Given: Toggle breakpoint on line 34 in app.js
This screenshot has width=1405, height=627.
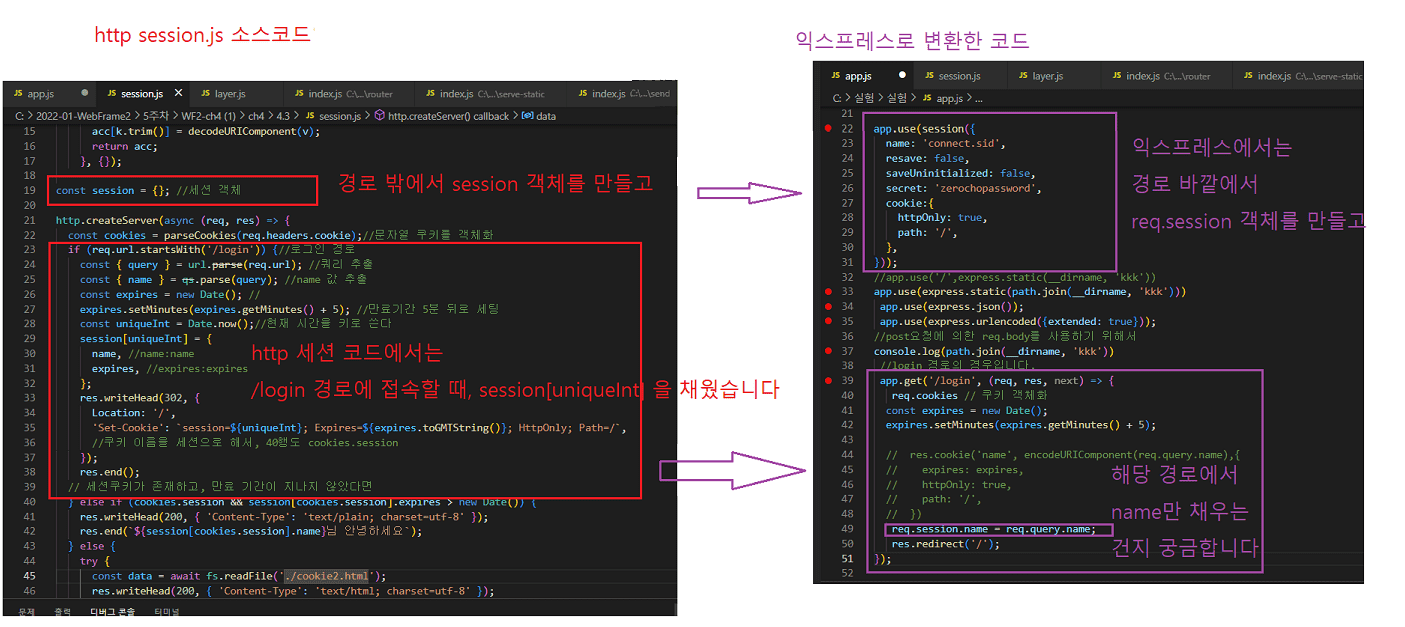Looking at the screenshot, I should click(x=827, y=307).
